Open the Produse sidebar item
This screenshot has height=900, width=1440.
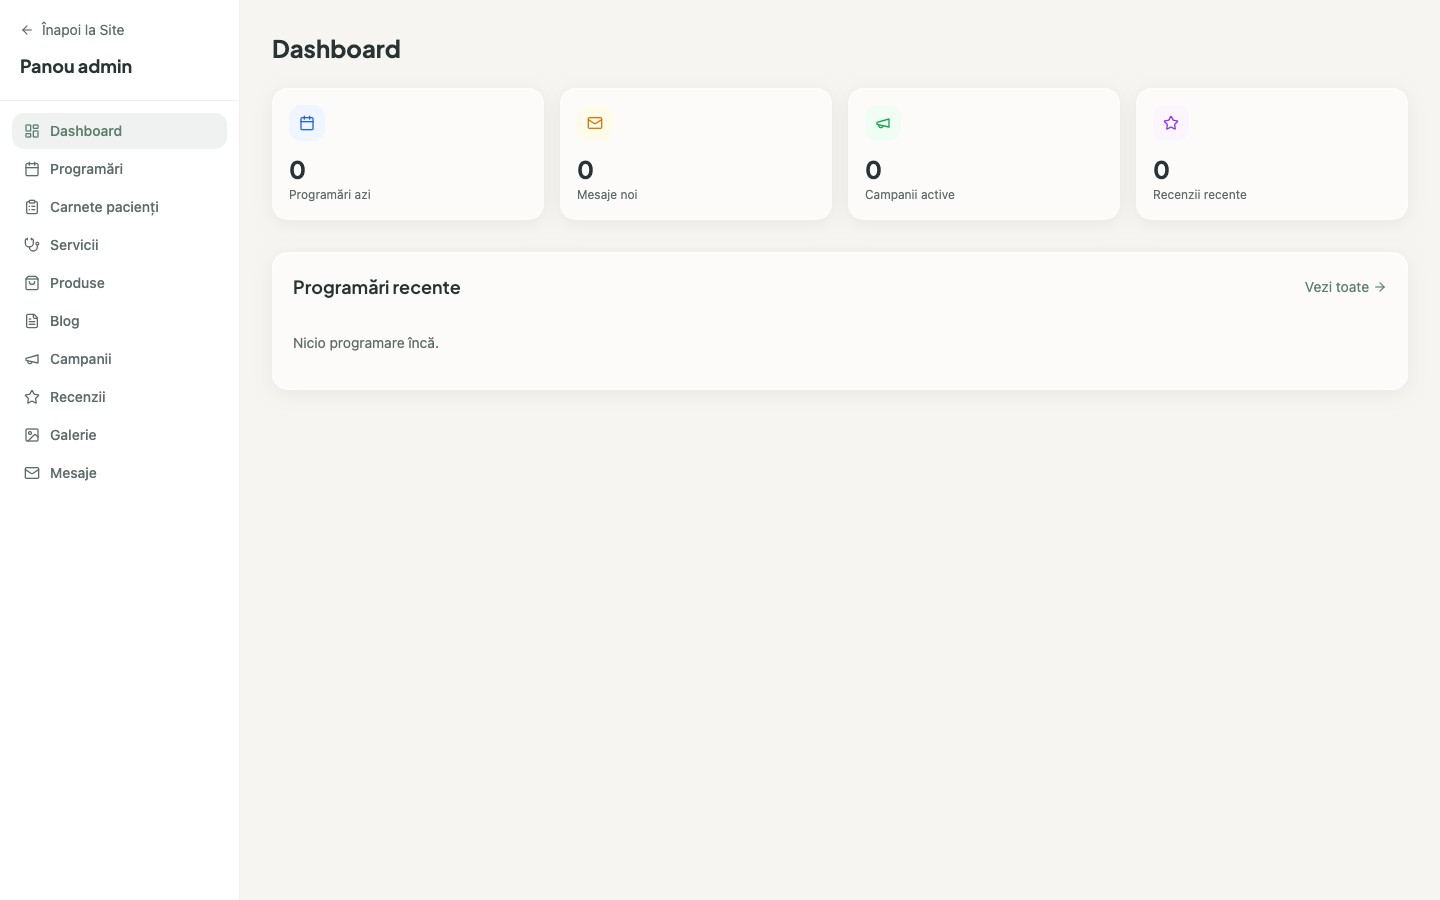(x=119, y=283)
